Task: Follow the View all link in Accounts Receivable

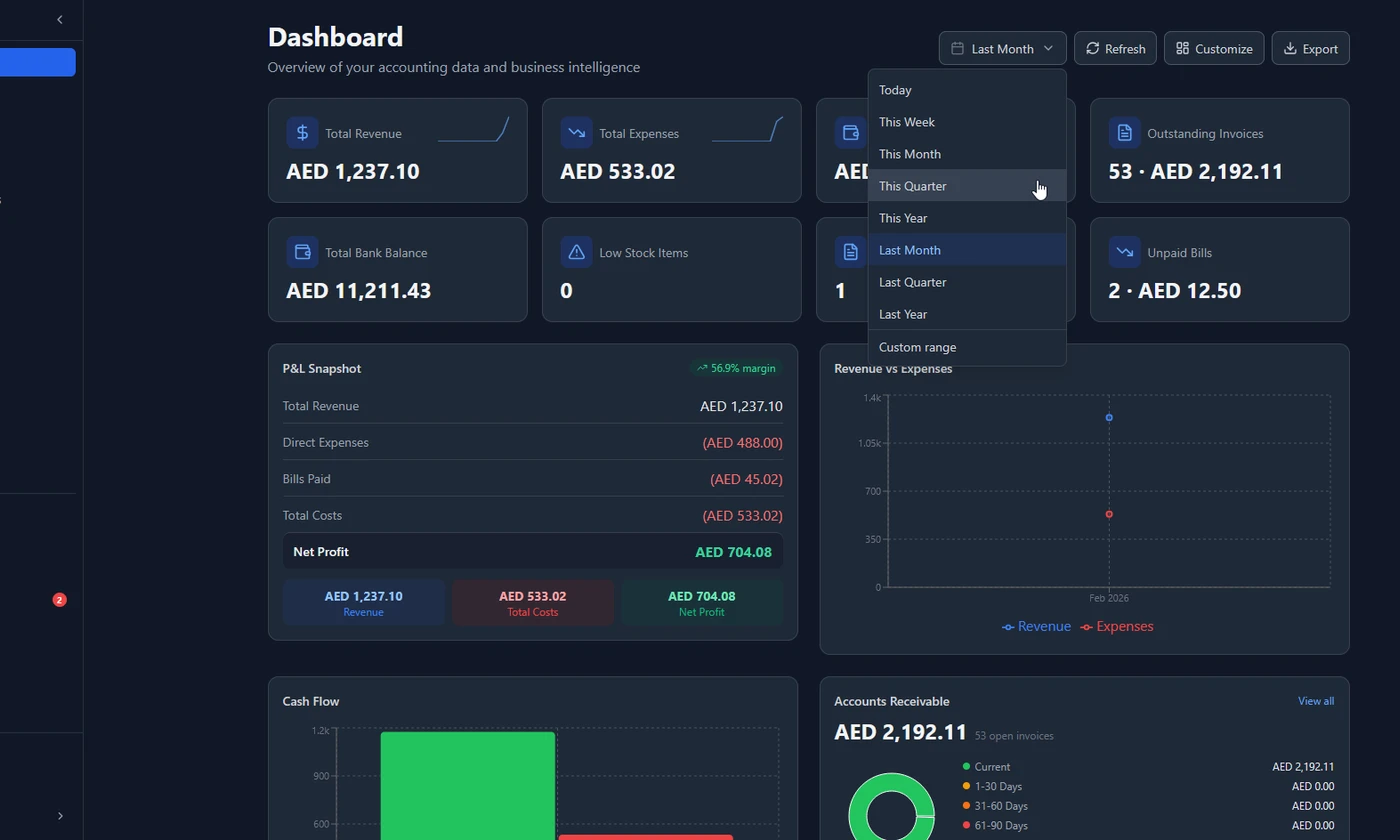Action: click(x=1315, y=701)
